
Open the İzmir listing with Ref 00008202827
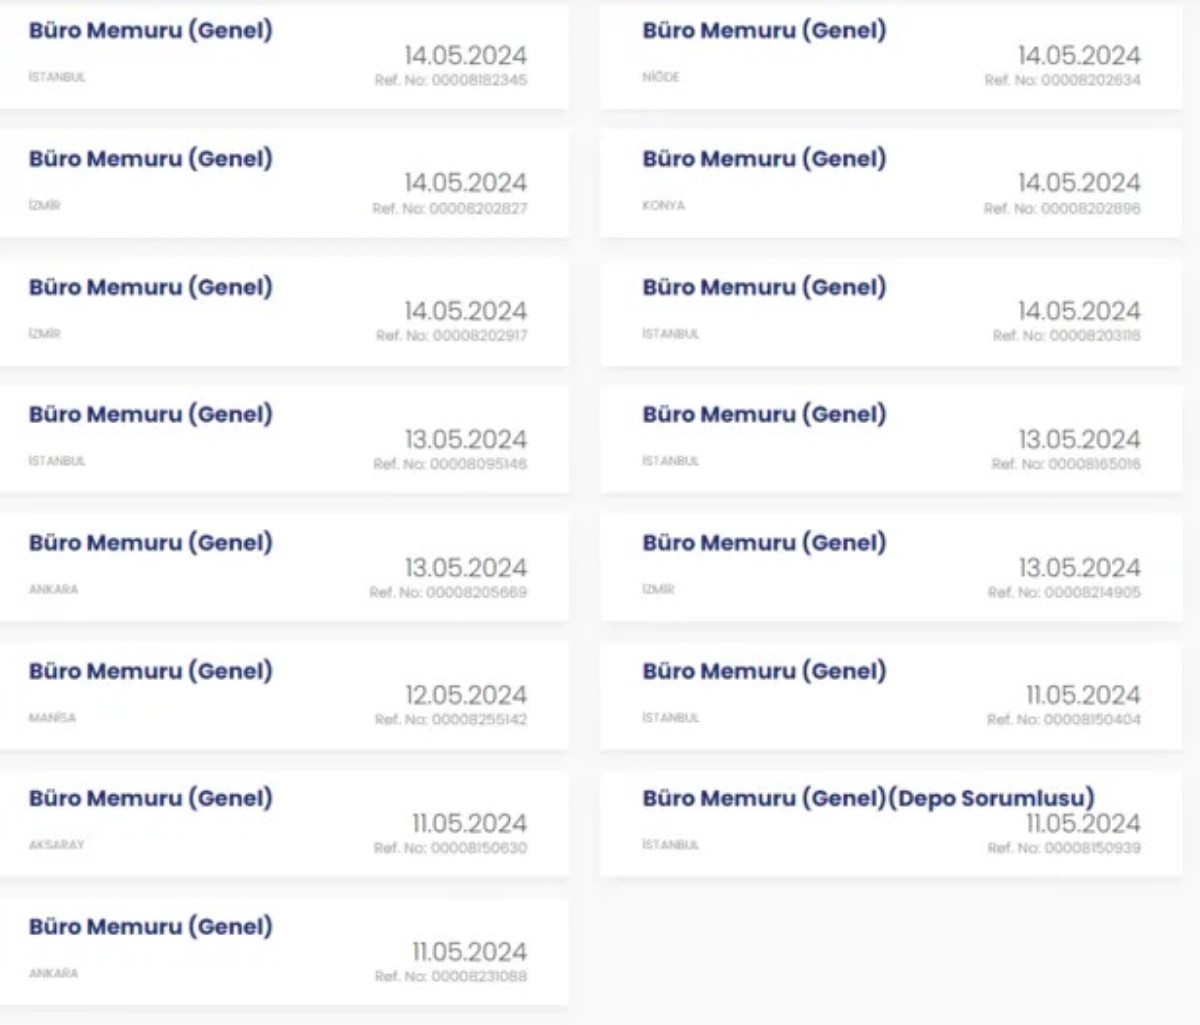pos(284,183)
